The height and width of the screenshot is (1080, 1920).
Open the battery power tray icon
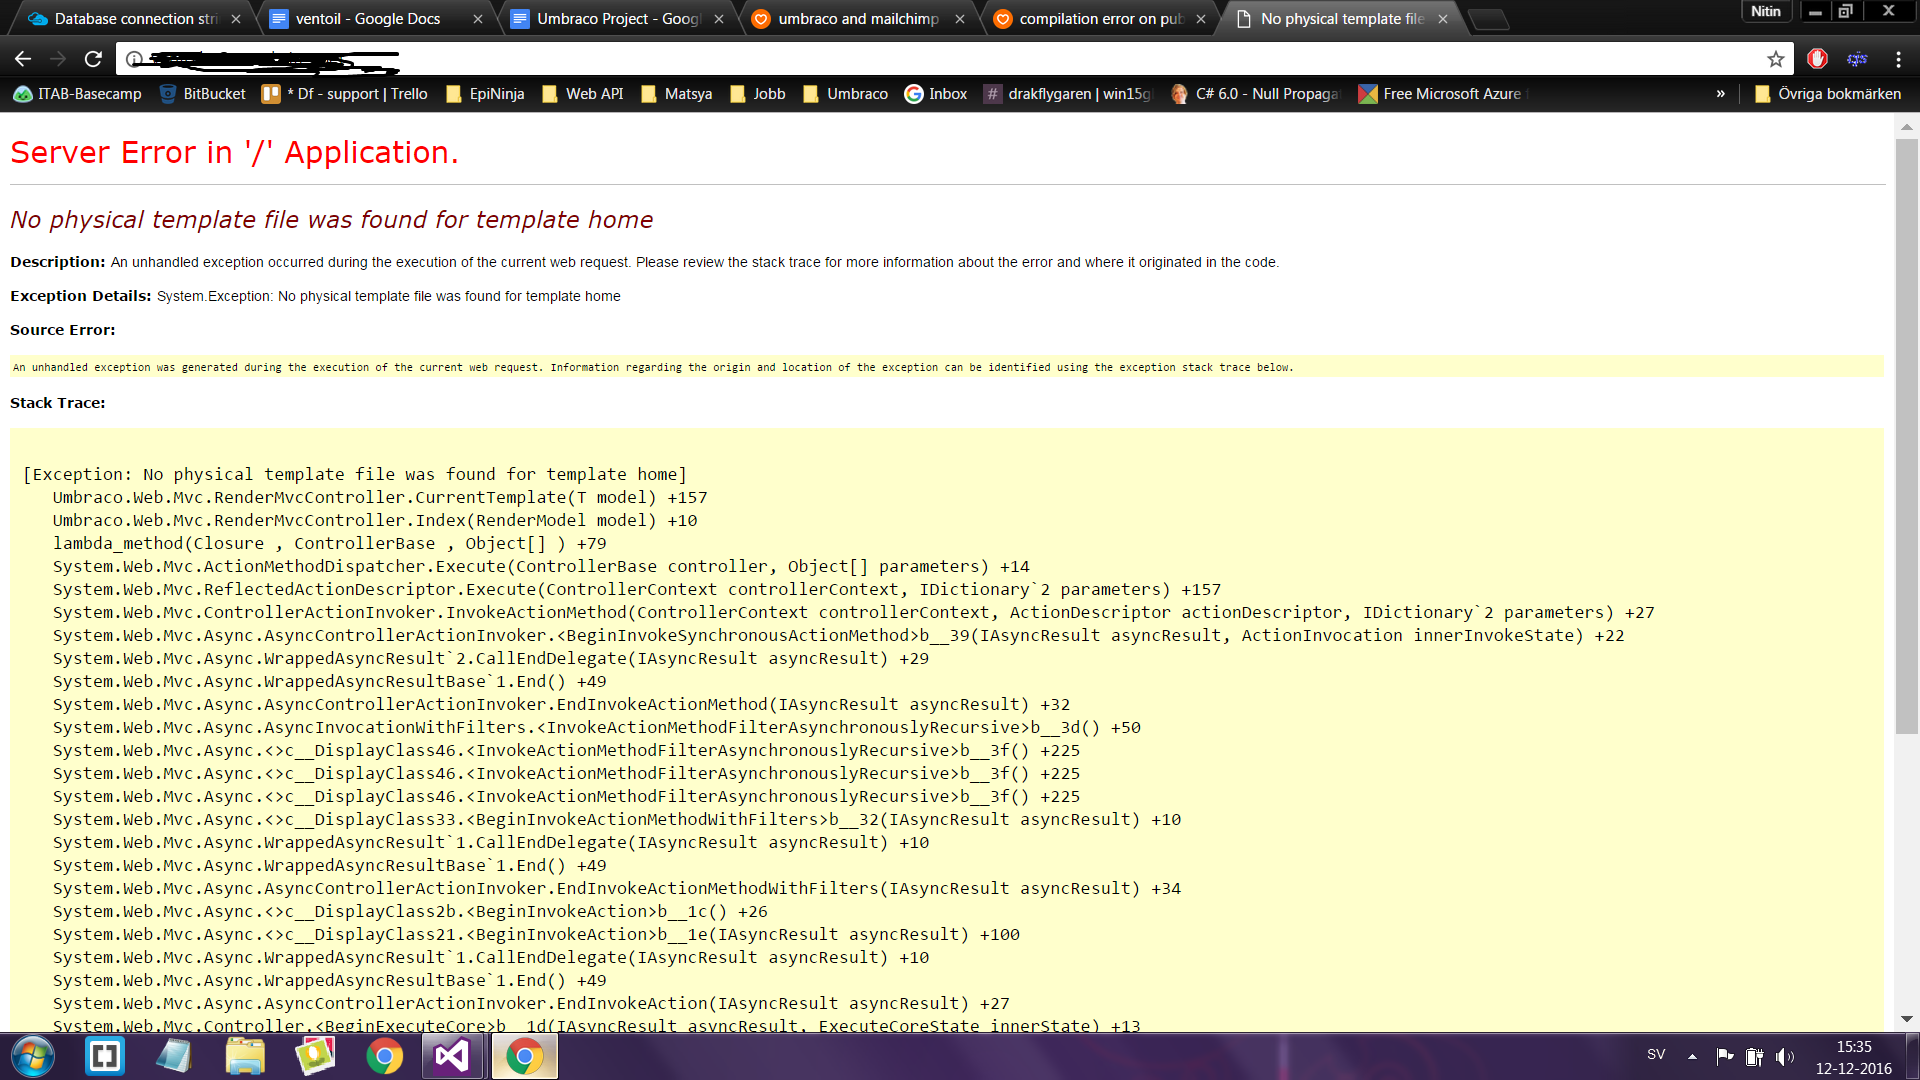(1754, 1056)
